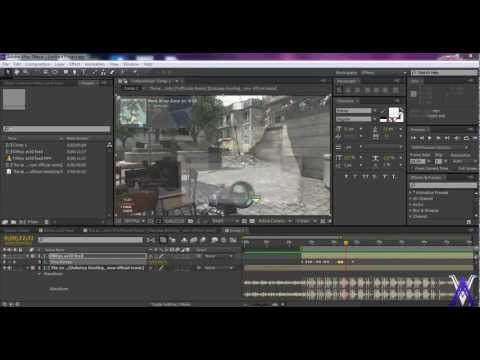Expand Animation Presets category

click(411, 193)
